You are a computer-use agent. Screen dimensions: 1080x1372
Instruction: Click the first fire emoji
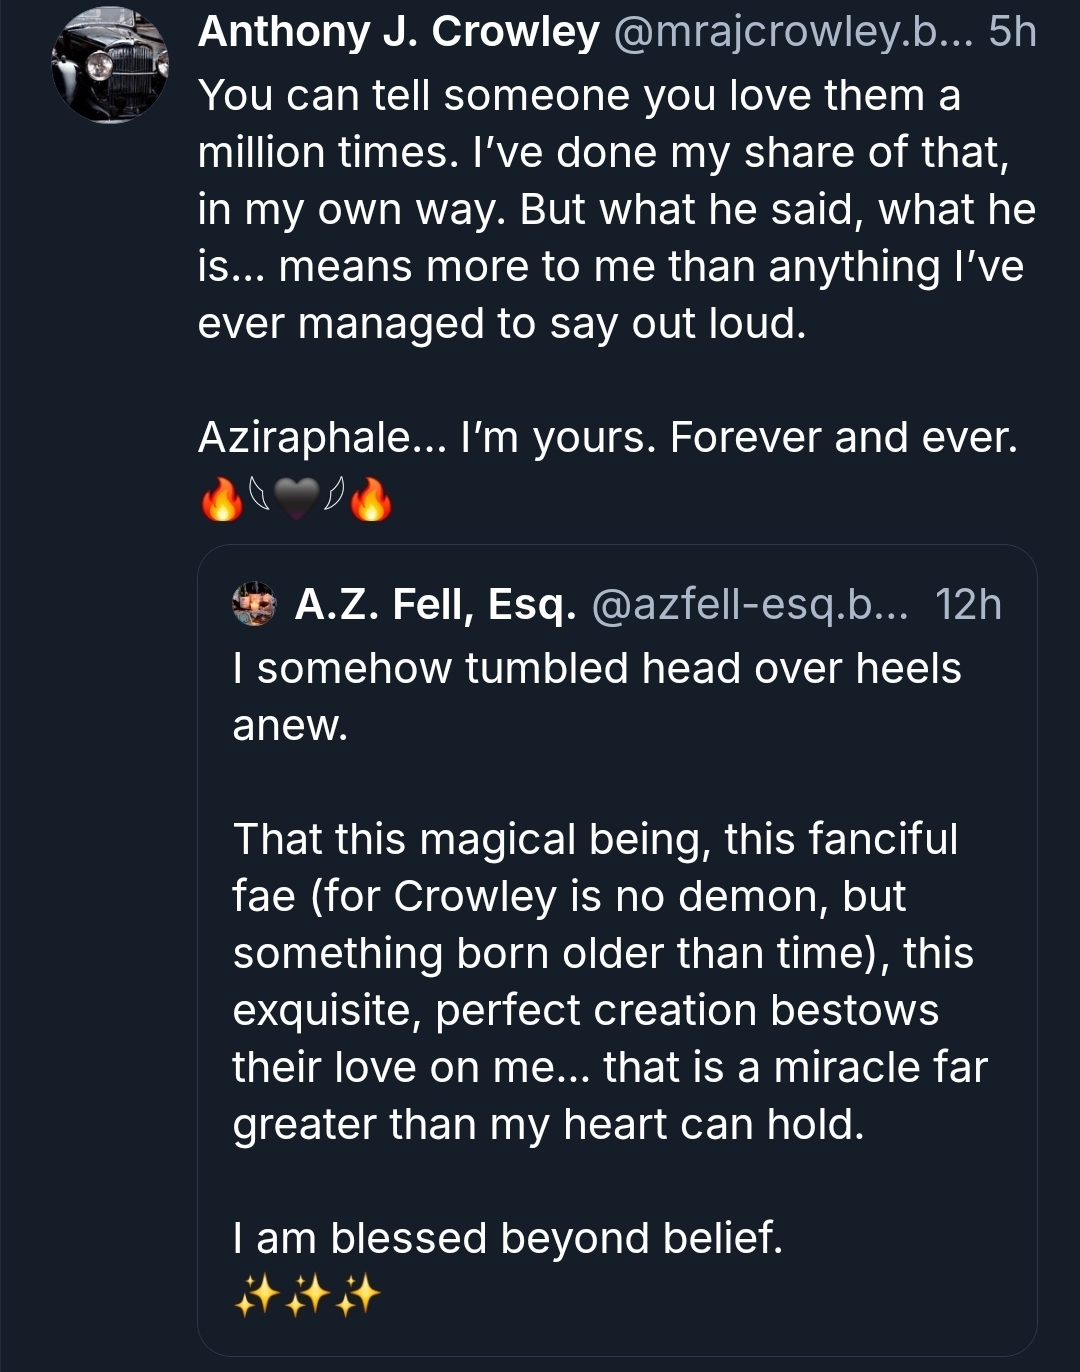222,498
